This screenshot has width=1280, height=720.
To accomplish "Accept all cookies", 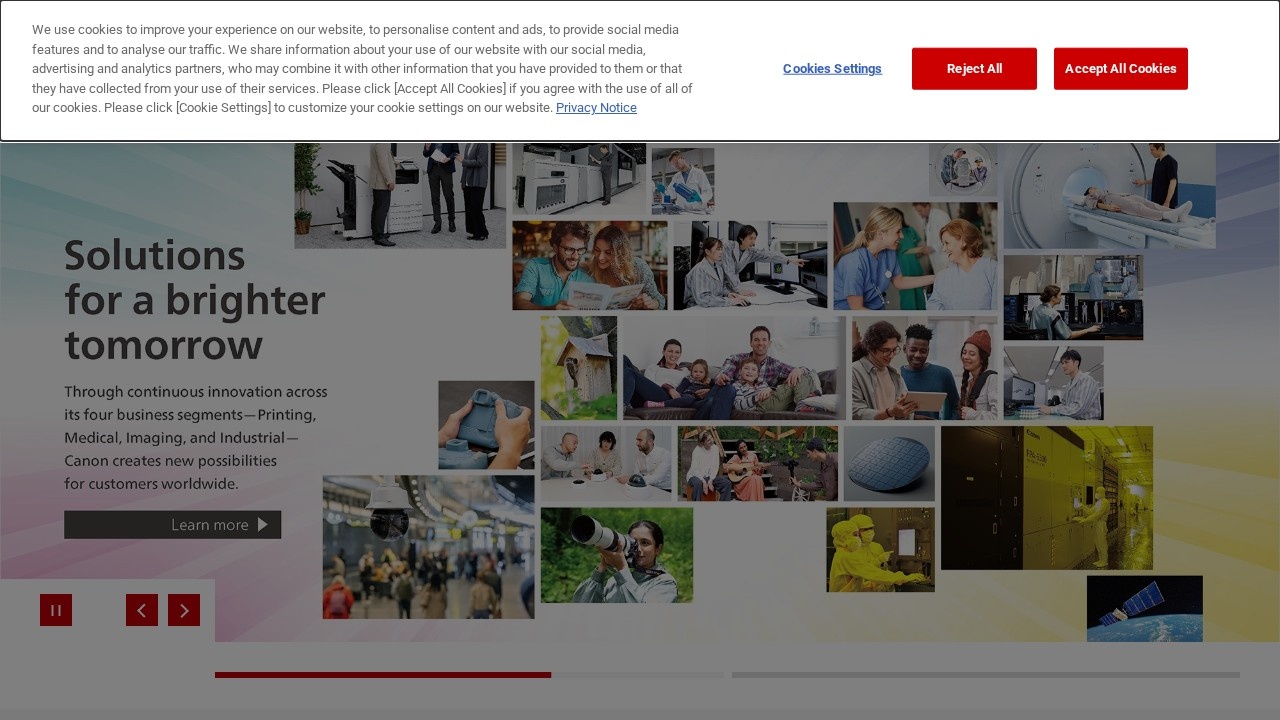I will [x=1120, y=69].
